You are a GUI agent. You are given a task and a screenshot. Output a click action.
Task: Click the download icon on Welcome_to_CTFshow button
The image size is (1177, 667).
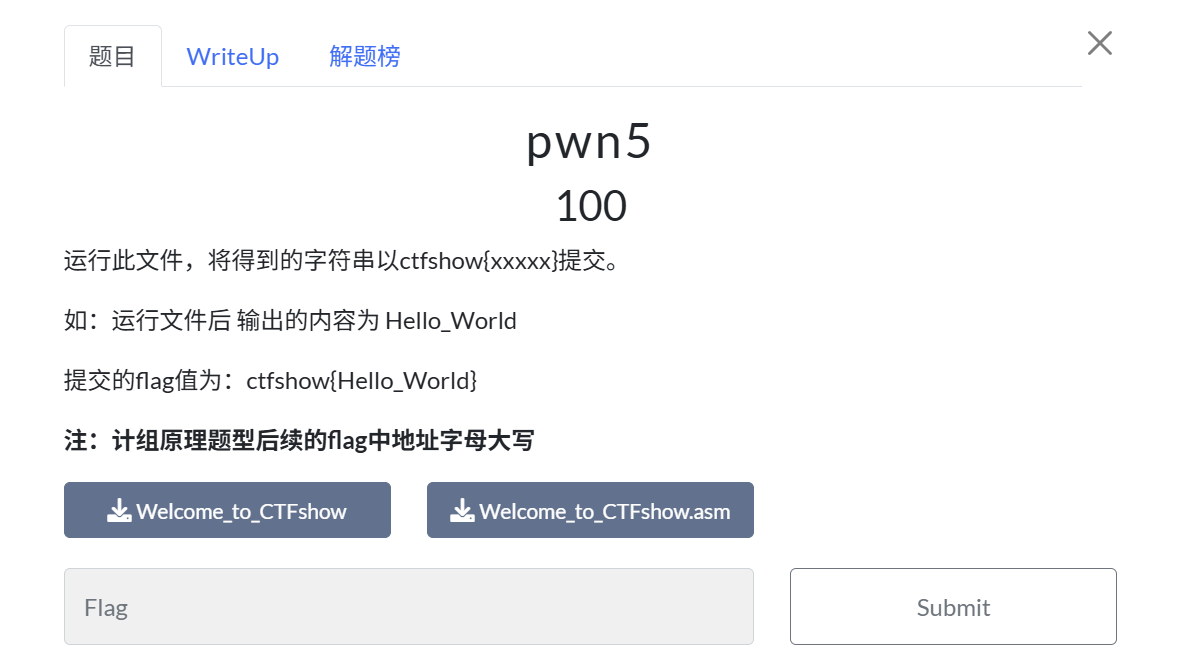coord(119,511)
